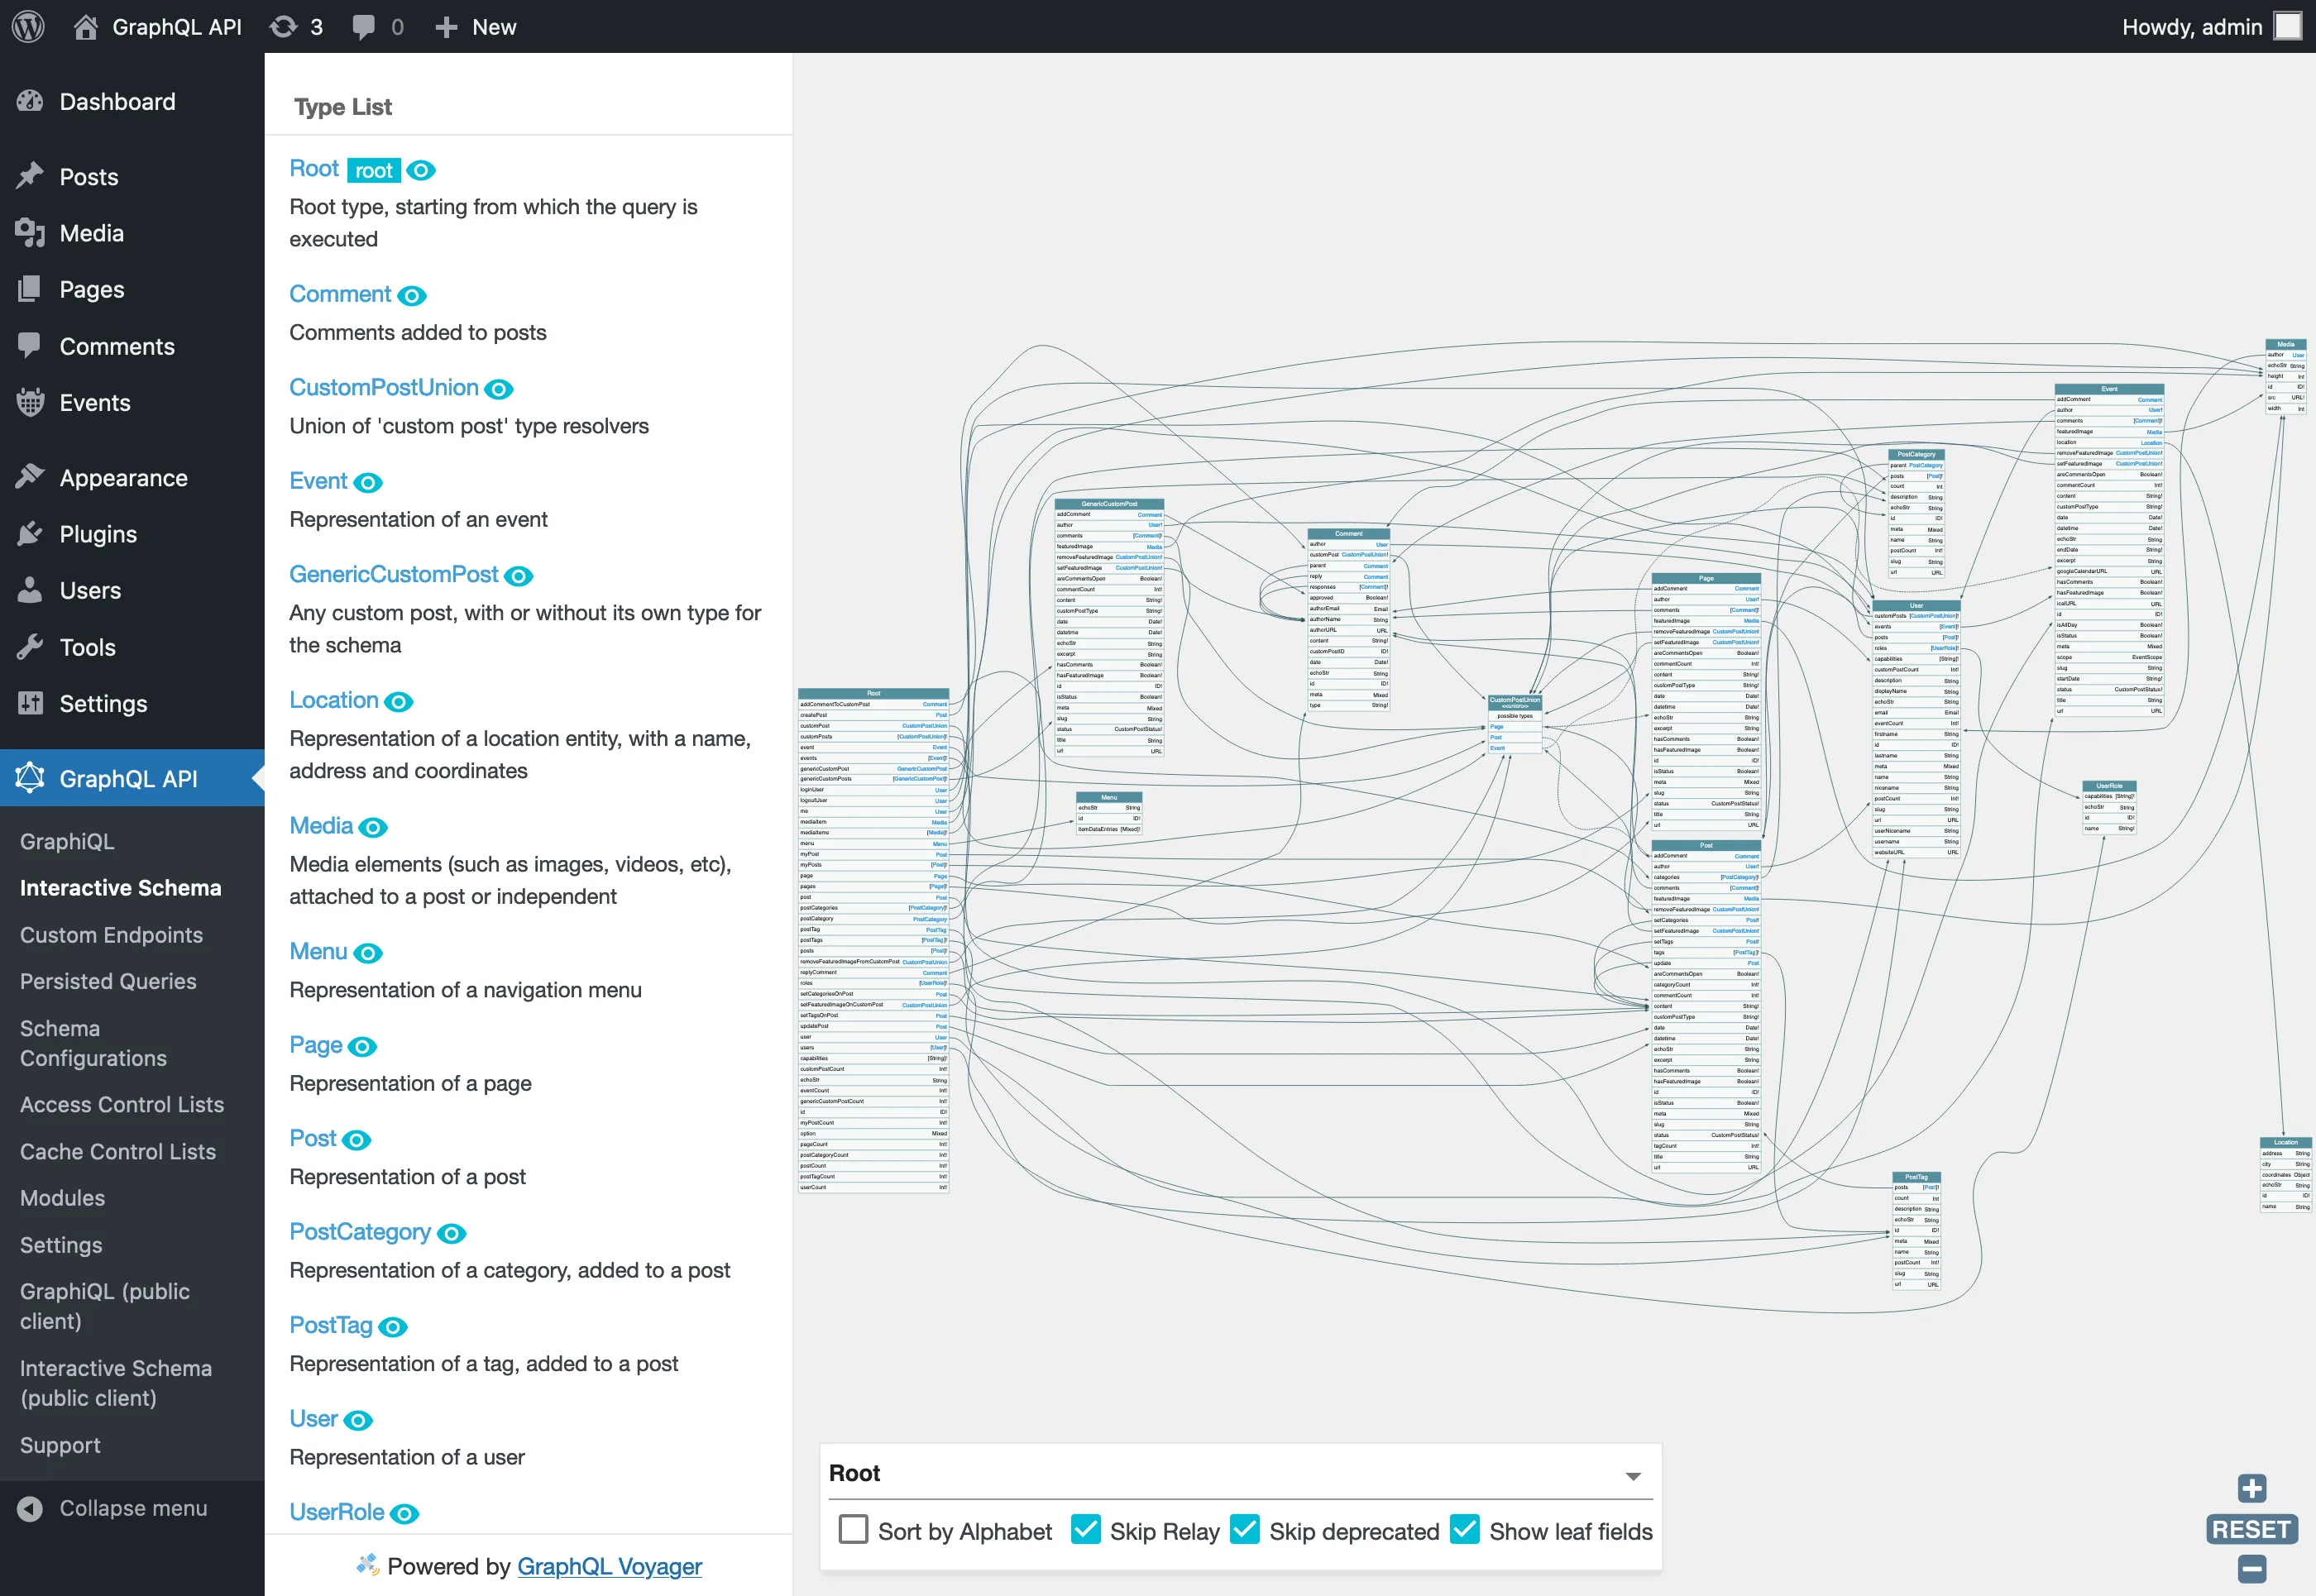The height and width of the screenshot is (1596, 2316).
Task: Click the root badge beside Root type
Action: [374, 170]
